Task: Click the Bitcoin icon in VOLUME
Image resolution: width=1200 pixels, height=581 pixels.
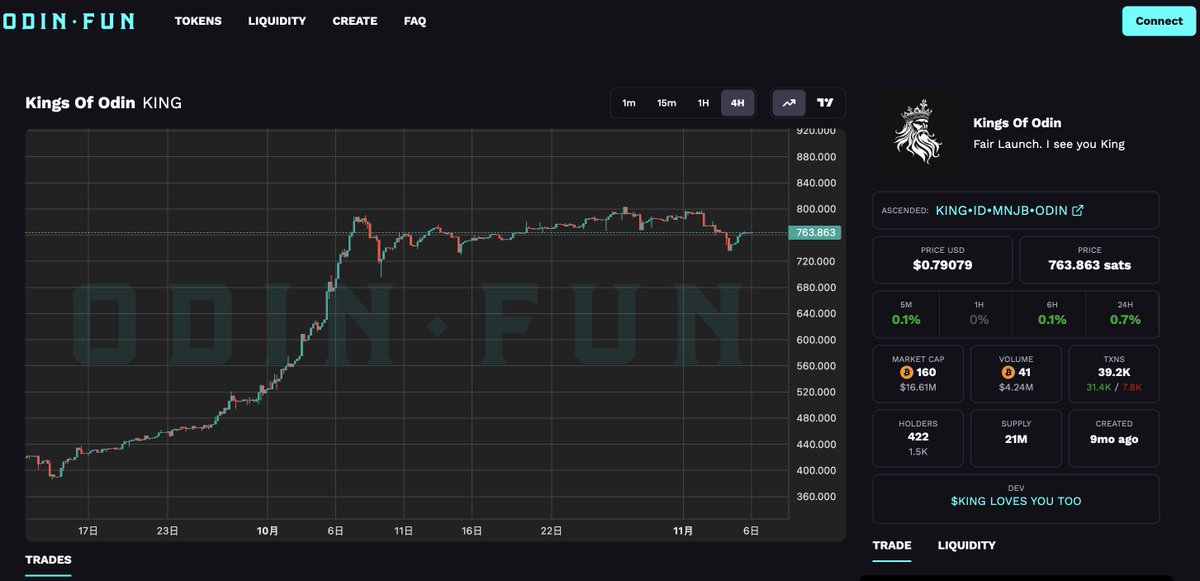Action: coord(1006,372)
